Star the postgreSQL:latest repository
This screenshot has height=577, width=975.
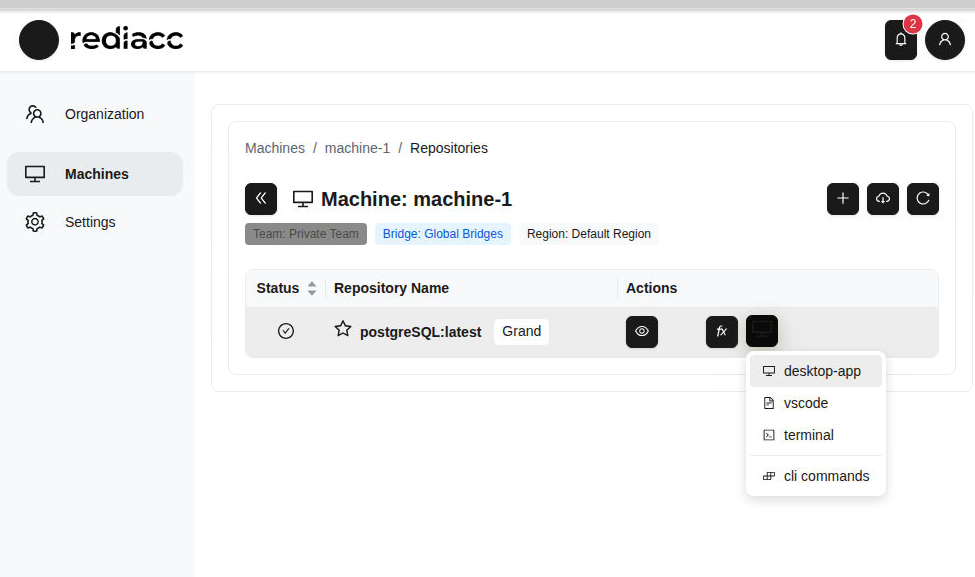343,329
